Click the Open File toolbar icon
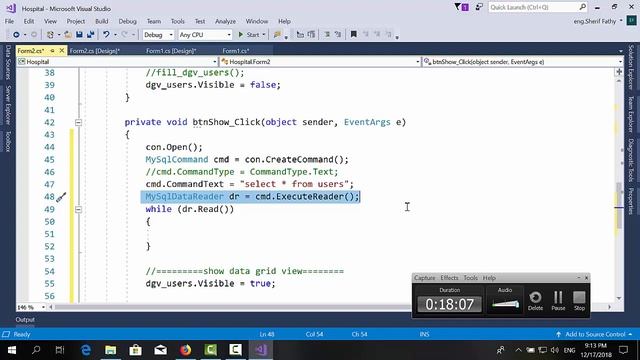Viewport: 640px width, 360px height. (x=68, y=35)
